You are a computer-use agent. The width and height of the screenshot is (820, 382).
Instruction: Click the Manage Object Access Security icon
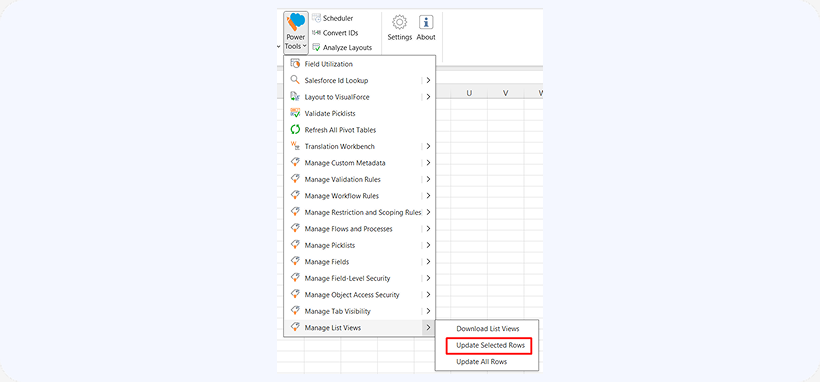pyautogui.click(x=295, y=295)
